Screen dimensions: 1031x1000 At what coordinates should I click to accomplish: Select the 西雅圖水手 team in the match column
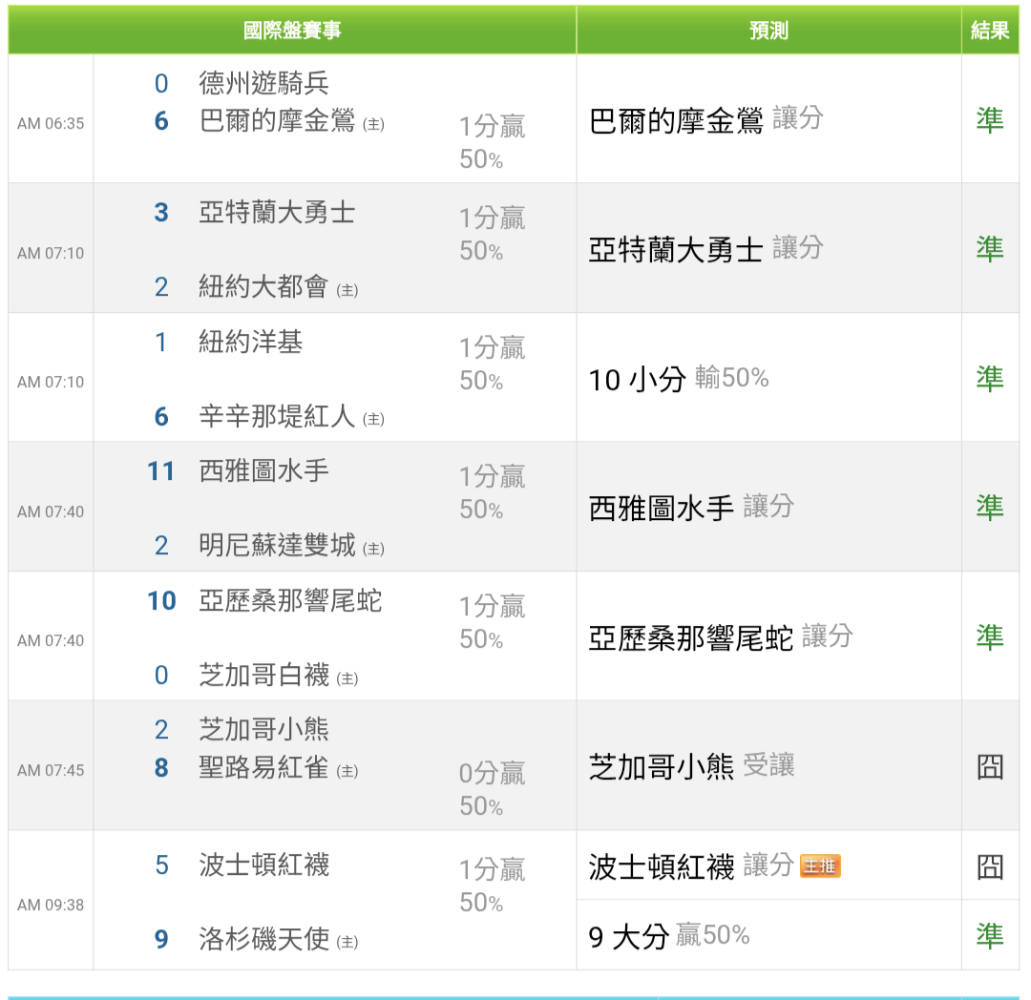tap(264, 471)
